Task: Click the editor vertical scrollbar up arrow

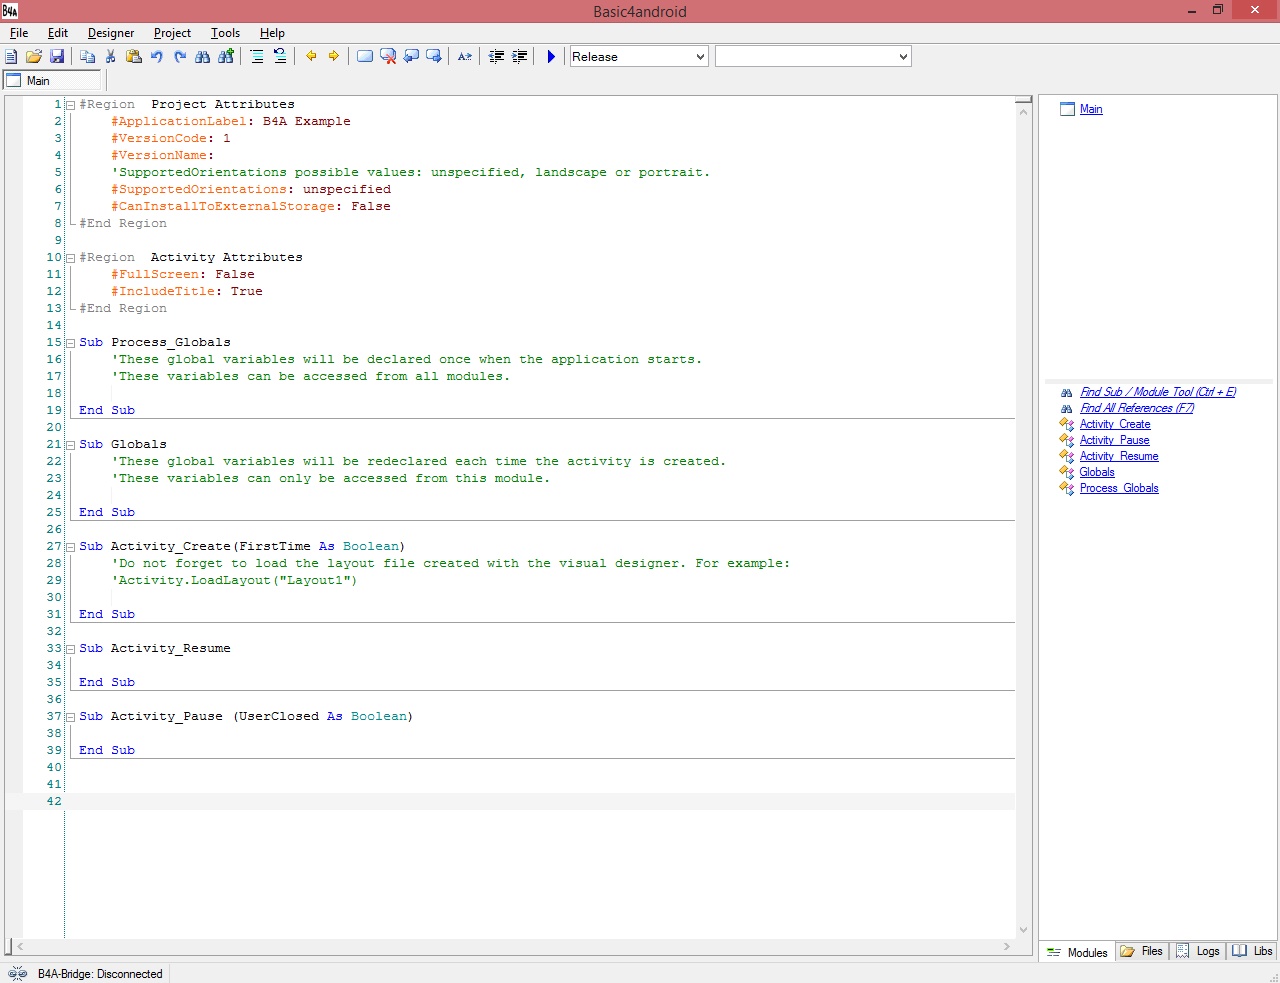Action: tap(1023, 112)
